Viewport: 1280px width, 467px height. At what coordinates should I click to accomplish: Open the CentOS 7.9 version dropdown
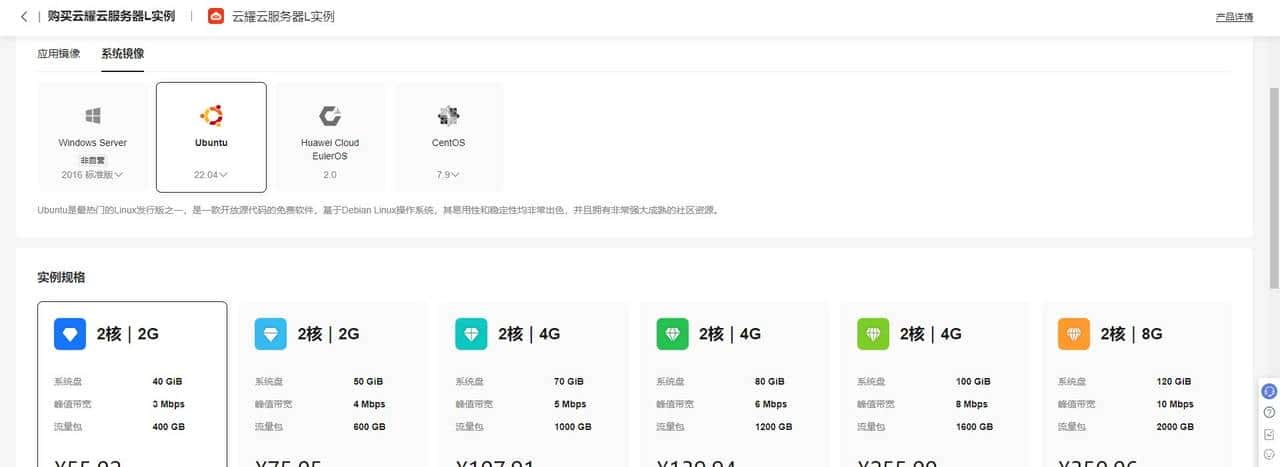tap(449, 174)
